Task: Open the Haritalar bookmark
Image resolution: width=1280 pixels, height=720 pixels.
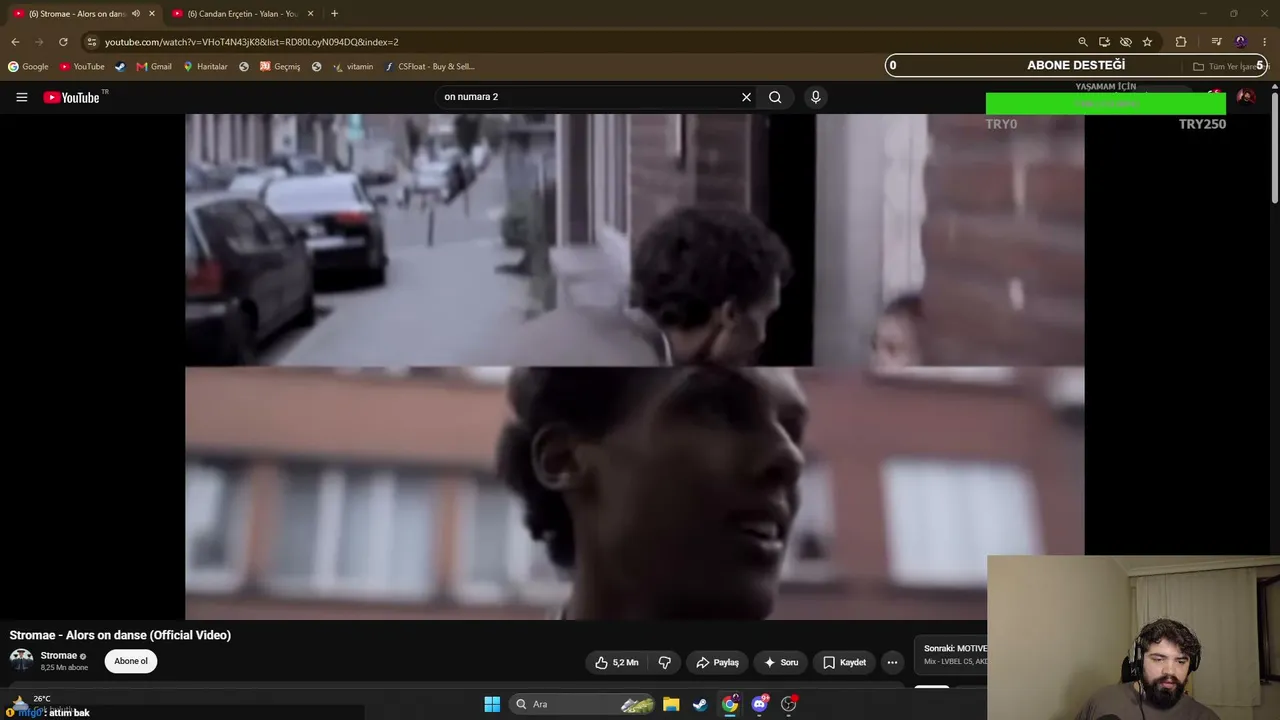Action: tap(205, 67)
